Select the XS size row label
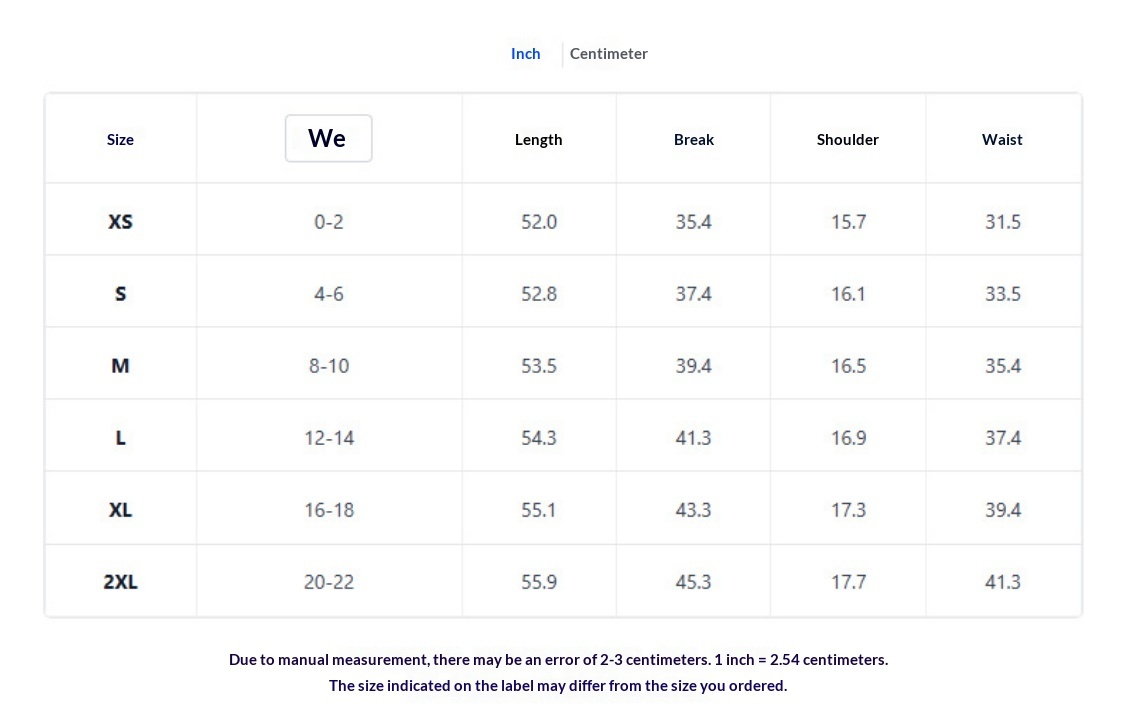The width and height of the screenshot is (1127, 714). 120,222
